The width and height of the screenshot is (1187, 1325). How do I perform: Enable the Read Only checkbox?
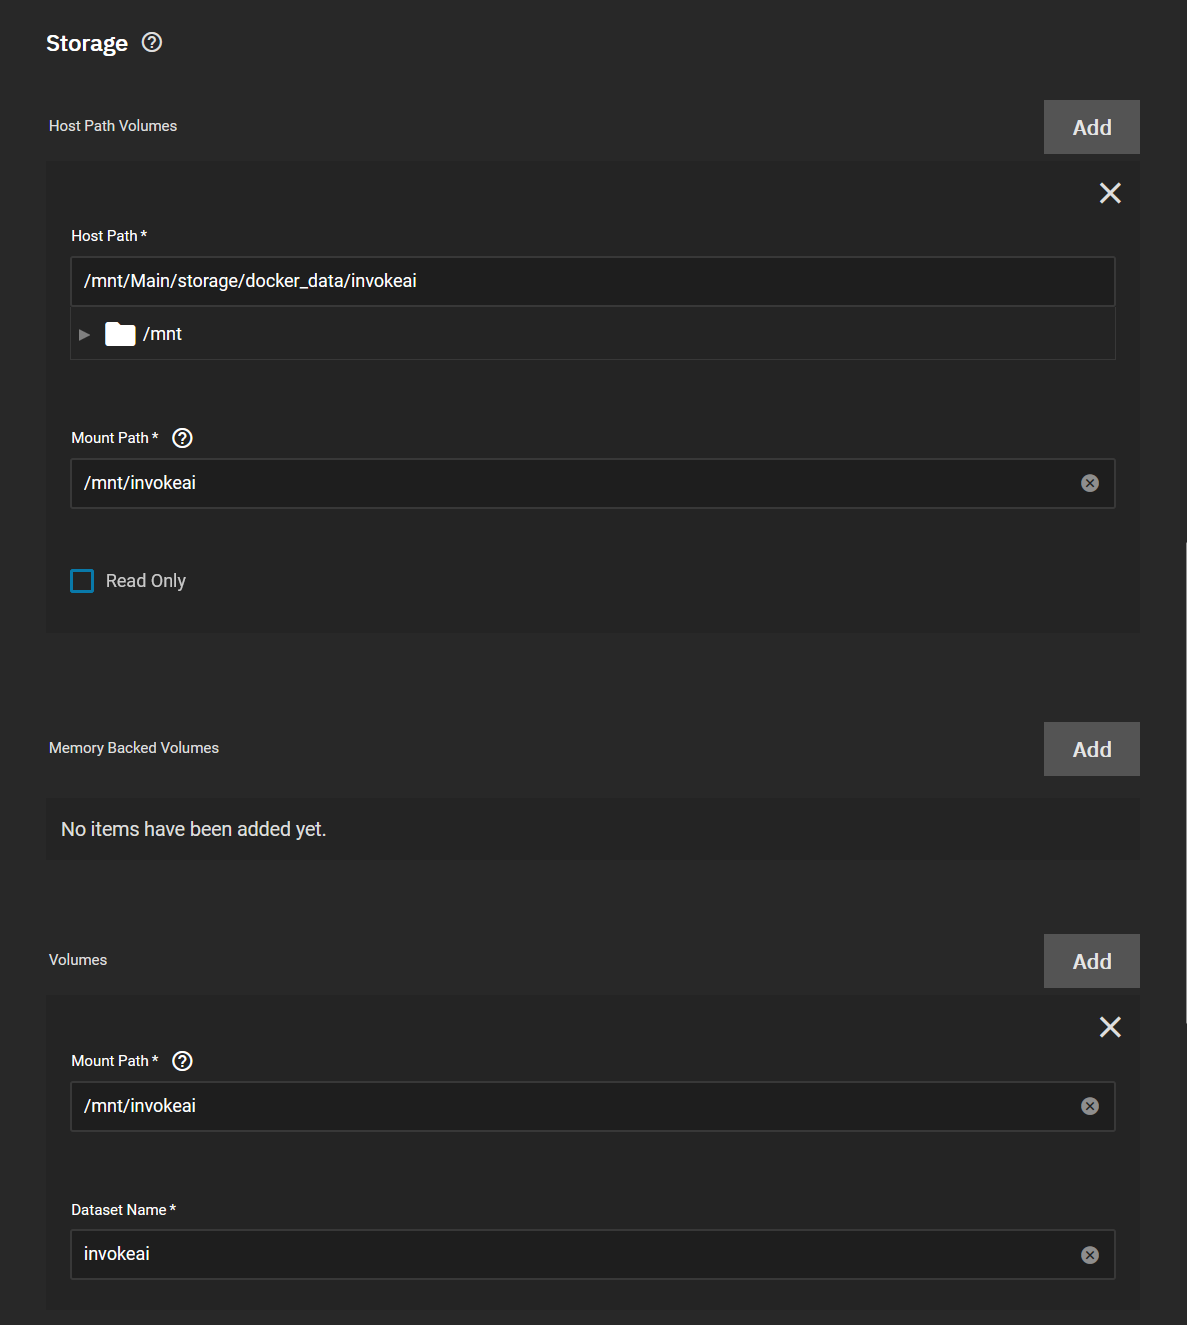82,580
